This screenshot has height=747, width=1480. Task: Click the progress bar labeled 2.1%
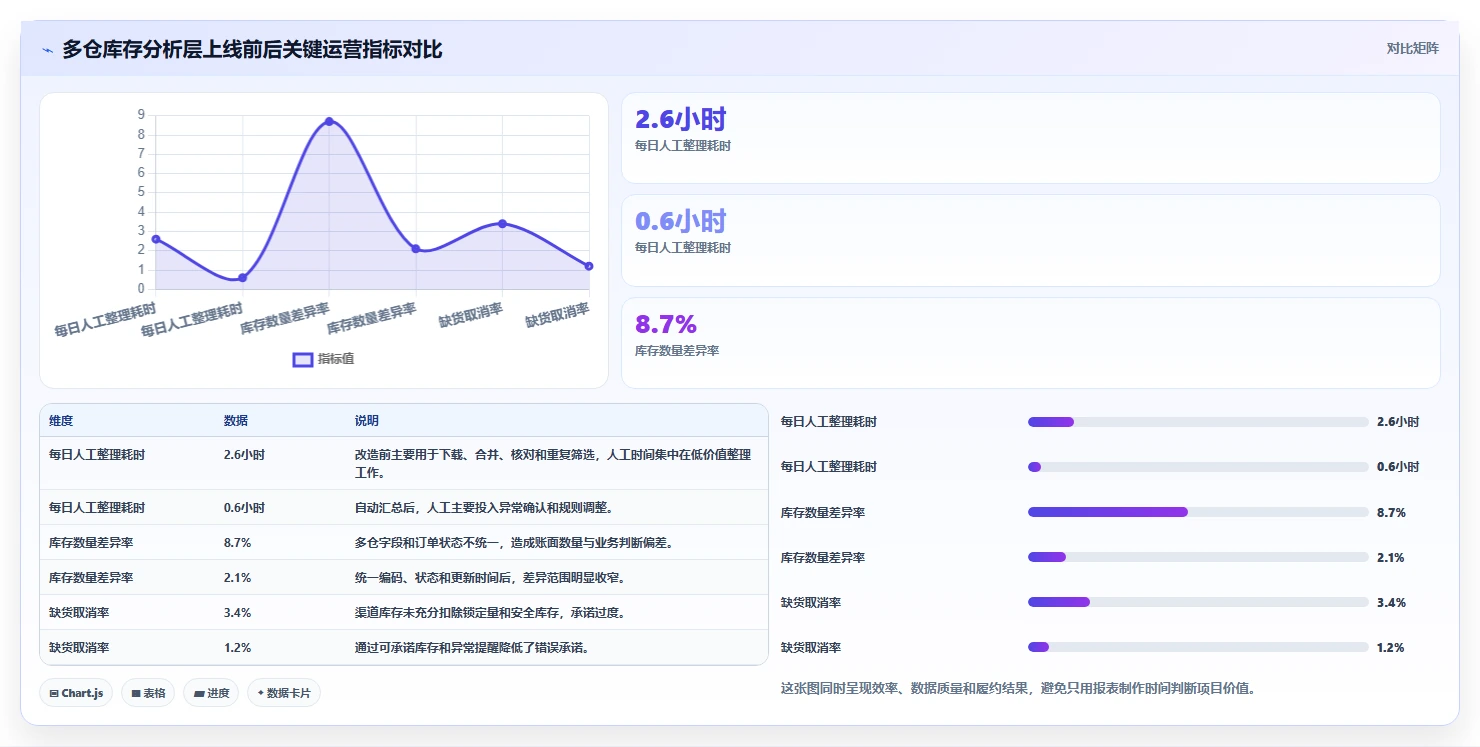[1198, 557]
